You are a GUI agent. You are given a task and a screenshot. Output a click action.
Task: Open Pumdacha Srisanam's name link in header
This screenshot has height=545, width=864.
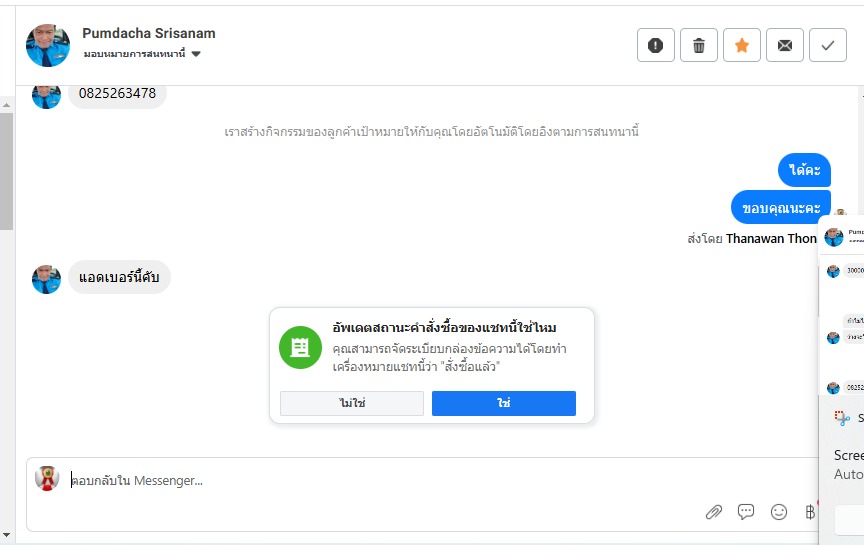149,33
